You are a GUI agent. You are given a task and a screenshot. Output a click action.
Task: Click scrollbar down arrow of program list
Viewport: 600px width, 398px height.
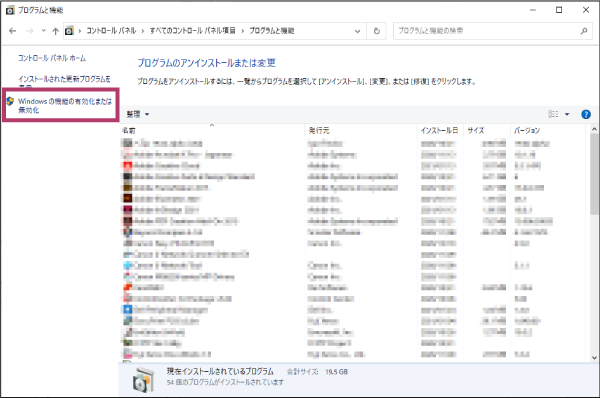[x=594, y=357]
